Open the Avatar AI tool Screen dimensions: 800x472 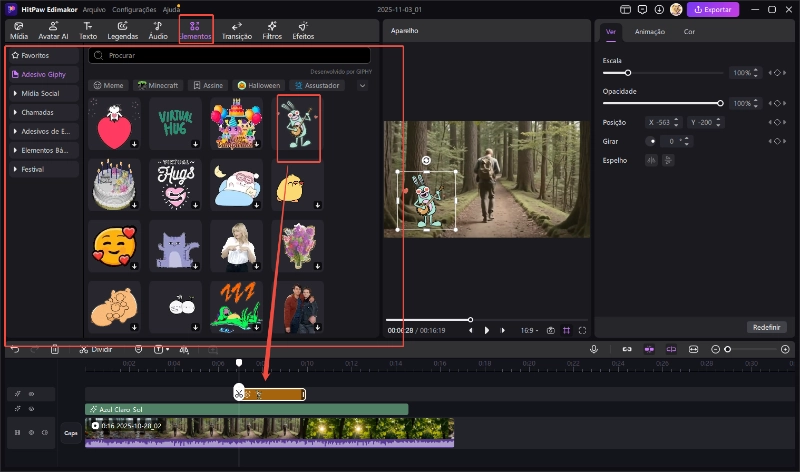coord(53,31)
